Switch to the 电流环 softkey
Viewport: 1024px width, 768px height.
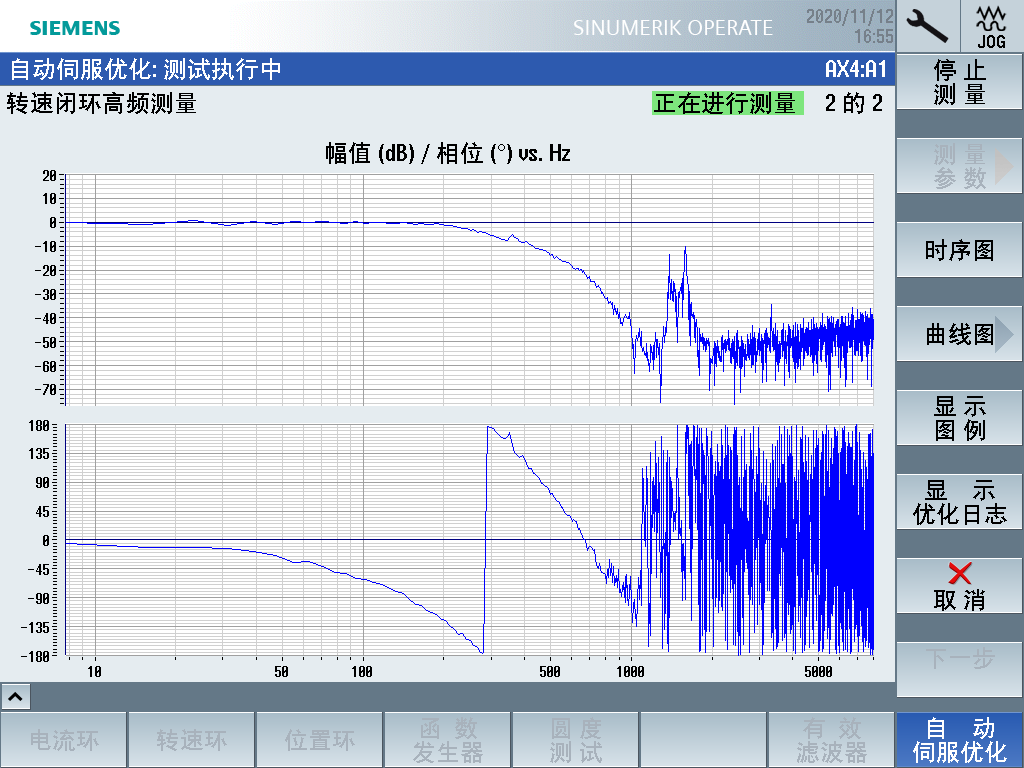64,740
